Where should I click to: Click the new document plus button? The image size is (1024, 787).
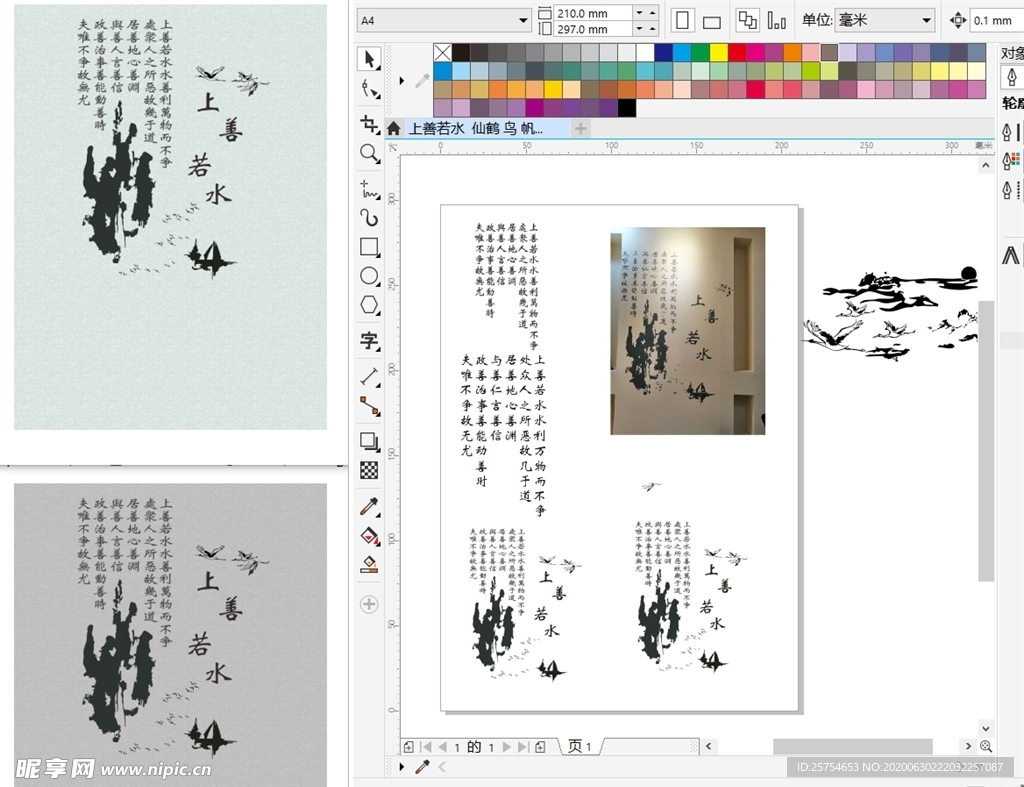point(581,128)
